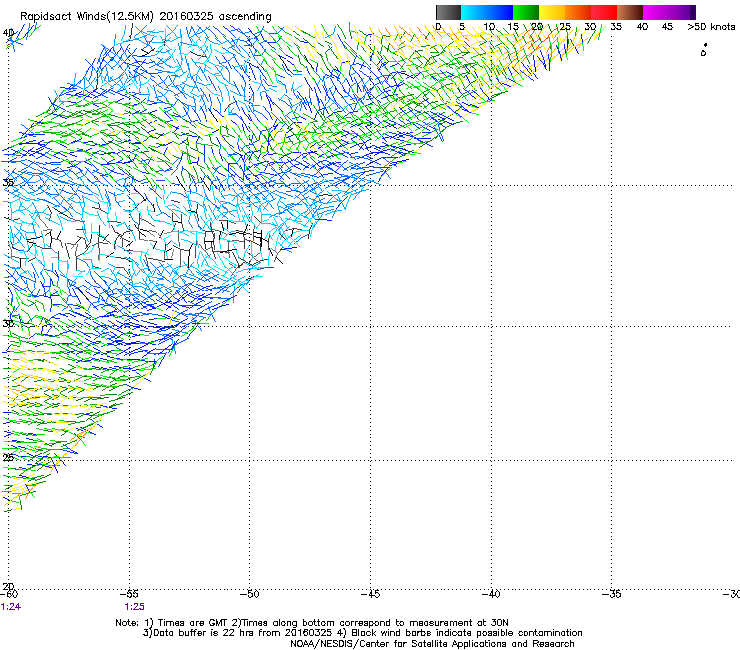Click the gray 0-5 knots color segment
This screenshot has width=740, height=650.
[x=448, y=12]
